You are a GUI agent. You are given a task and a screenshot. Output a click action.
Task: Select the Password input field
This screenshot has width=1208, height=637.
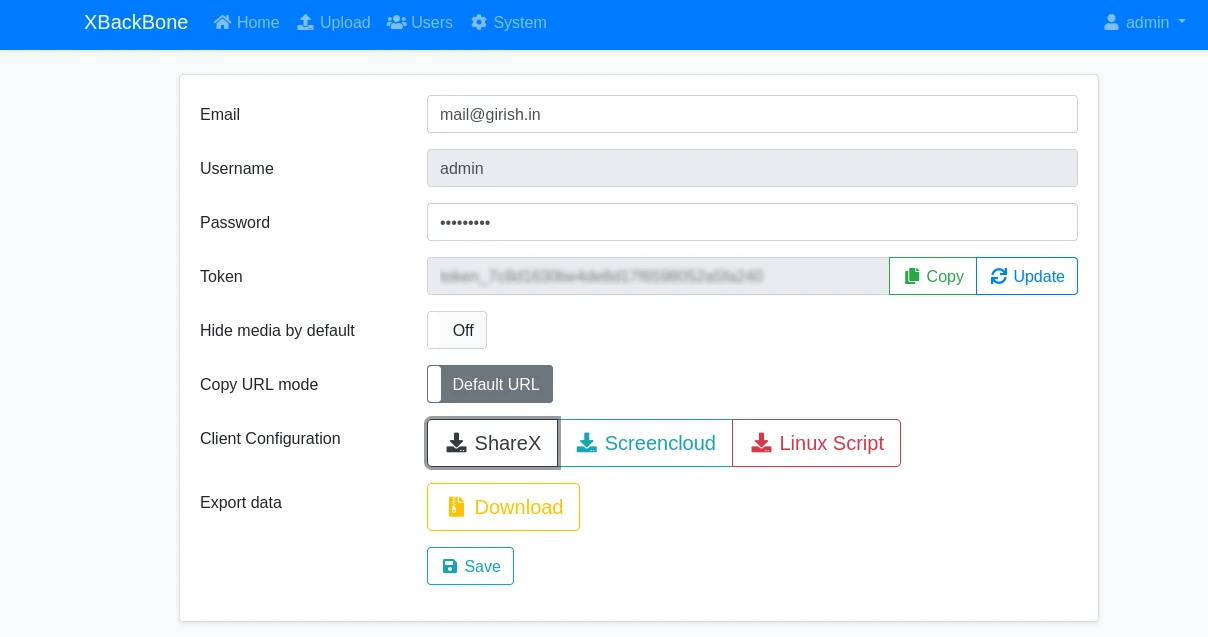tap(752, 222)
